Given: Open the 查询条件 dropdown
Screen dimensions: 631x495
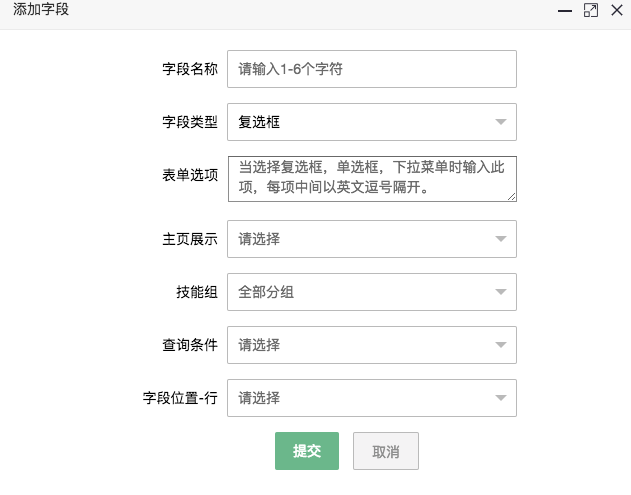Looking at the screenshot, I should [x=372, y=345].
